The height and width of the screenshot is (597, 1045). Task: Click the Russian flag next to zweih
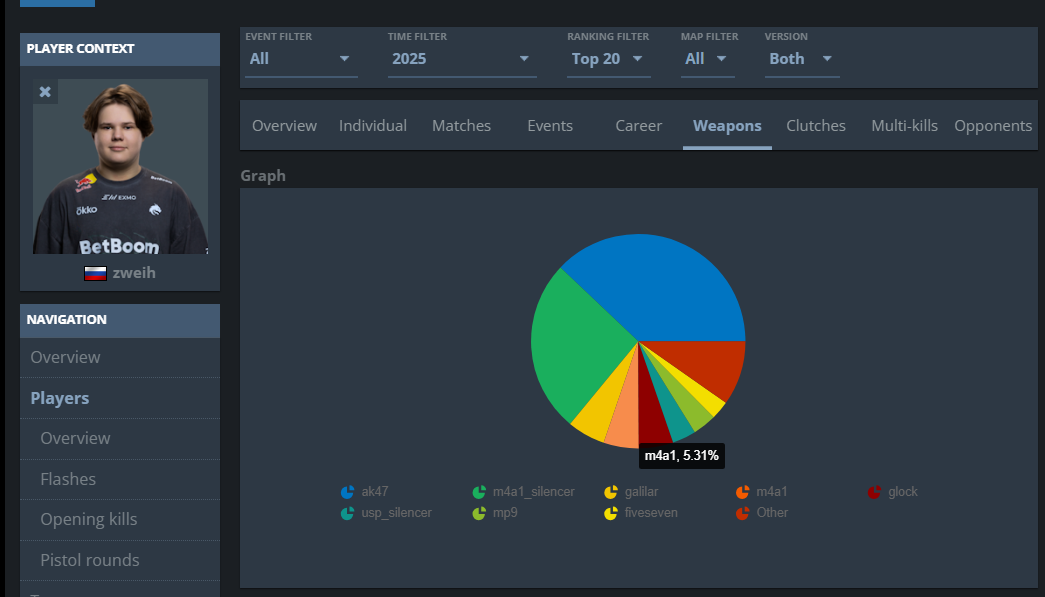point(95,273)
